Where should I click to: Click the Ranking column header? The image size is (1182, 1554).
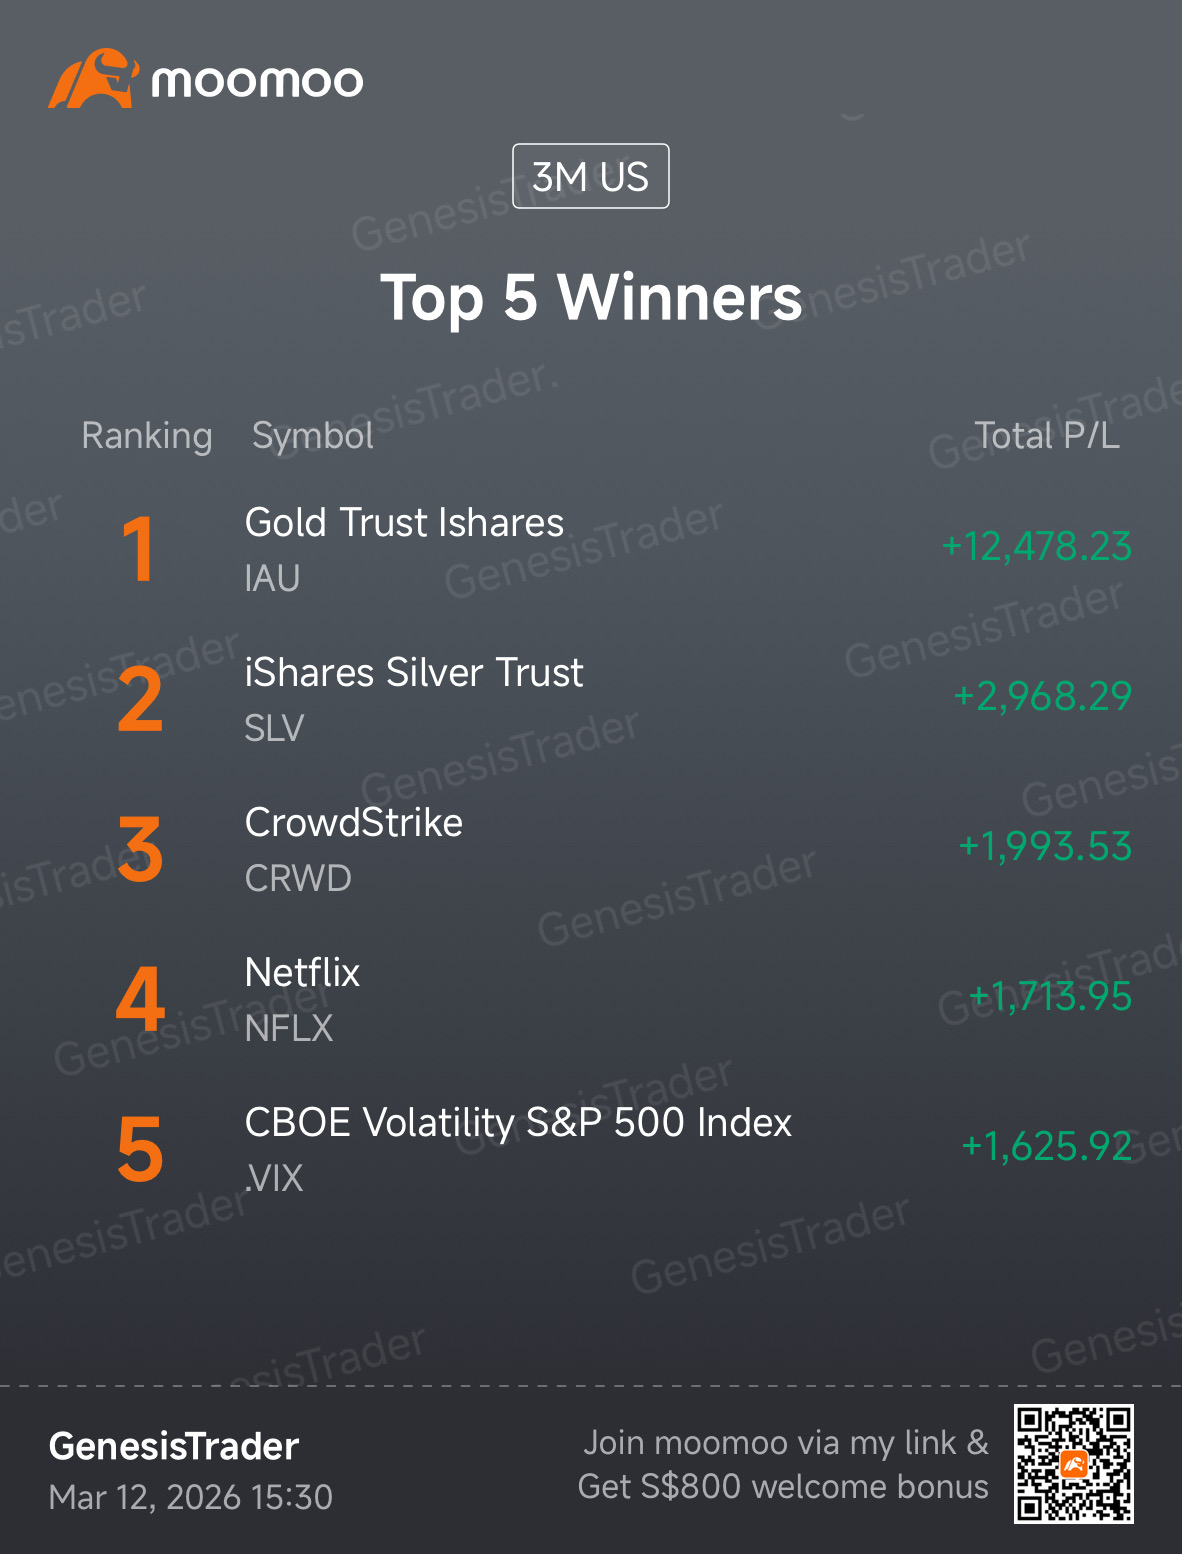147,436
